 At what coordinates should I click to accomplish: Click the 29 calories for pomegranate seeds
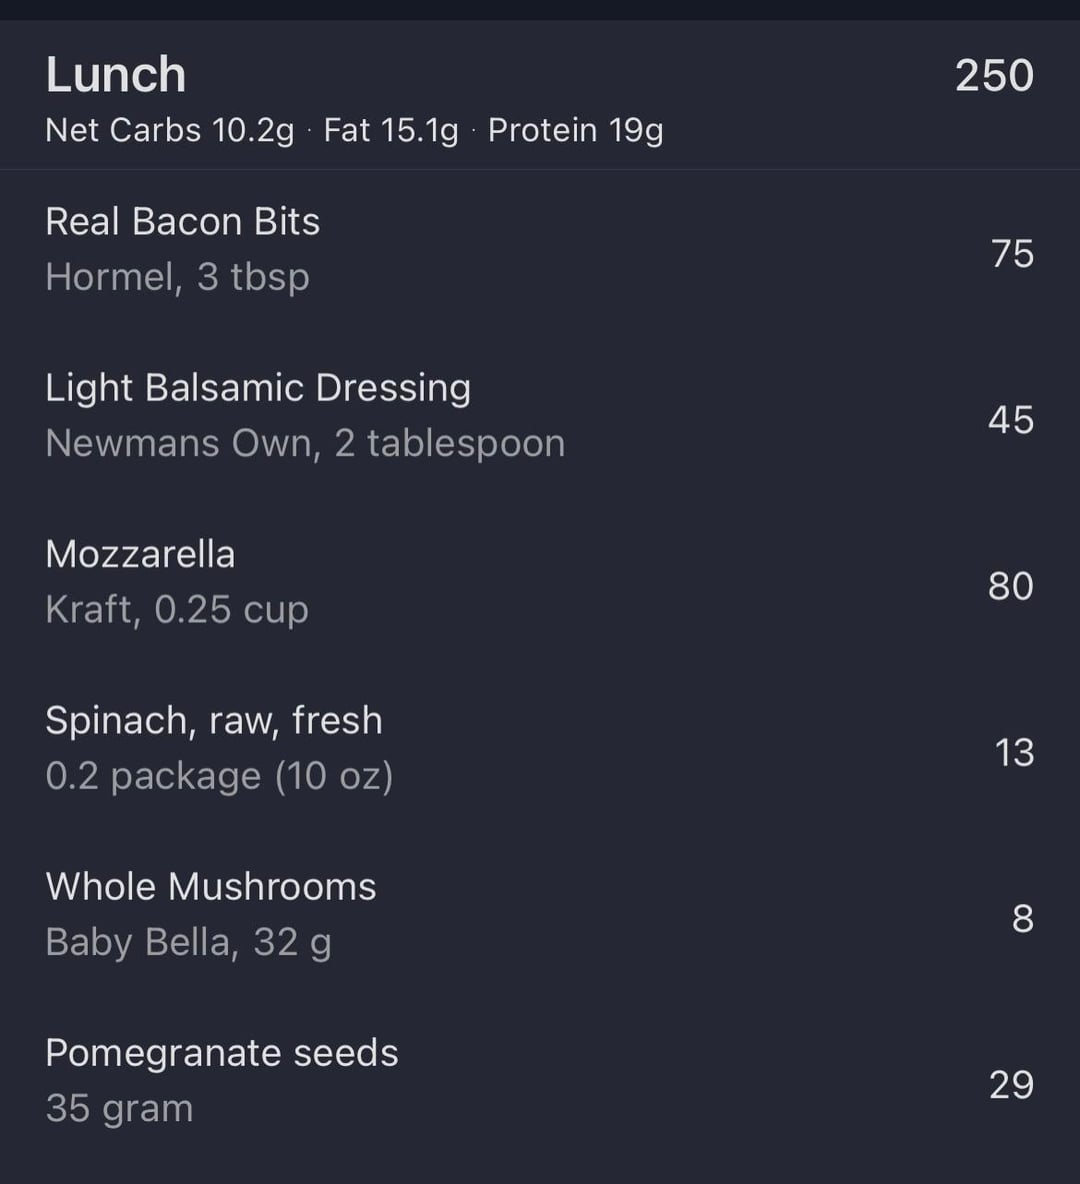click(1011, 1085)
